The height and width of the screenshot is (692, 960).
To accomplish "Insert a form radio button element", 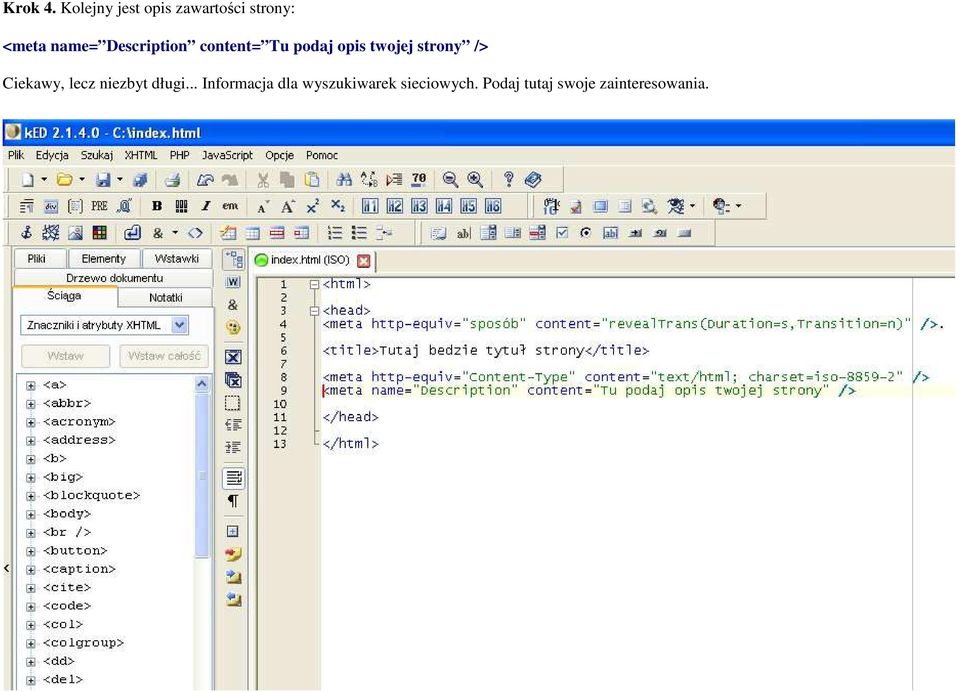I will click(x=586, y=233).
